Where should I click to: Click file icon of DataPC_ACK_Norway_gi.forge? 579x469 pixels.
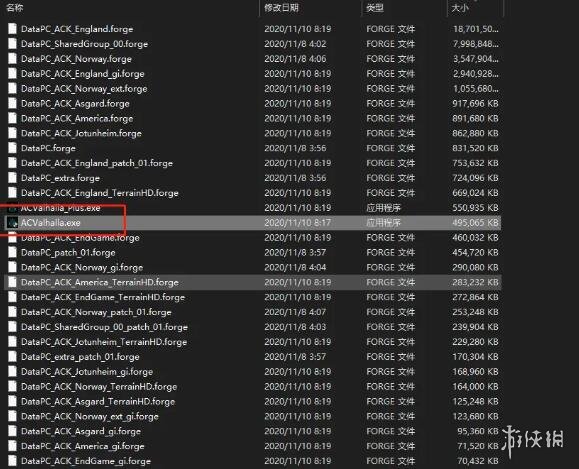pyautogui.click(x=13, y=267)
